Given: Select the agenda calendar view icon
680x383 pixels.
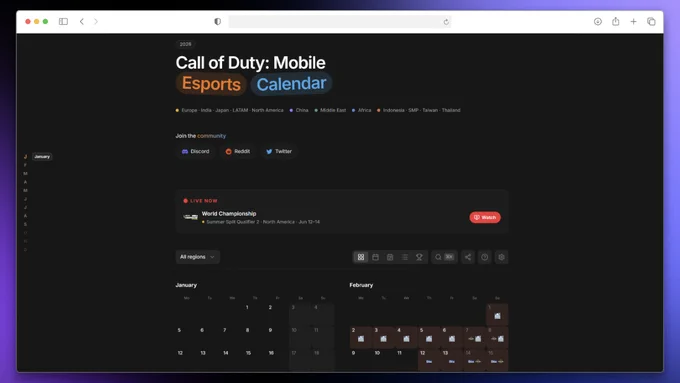Looking at the screenshot, I should [390, 257].
